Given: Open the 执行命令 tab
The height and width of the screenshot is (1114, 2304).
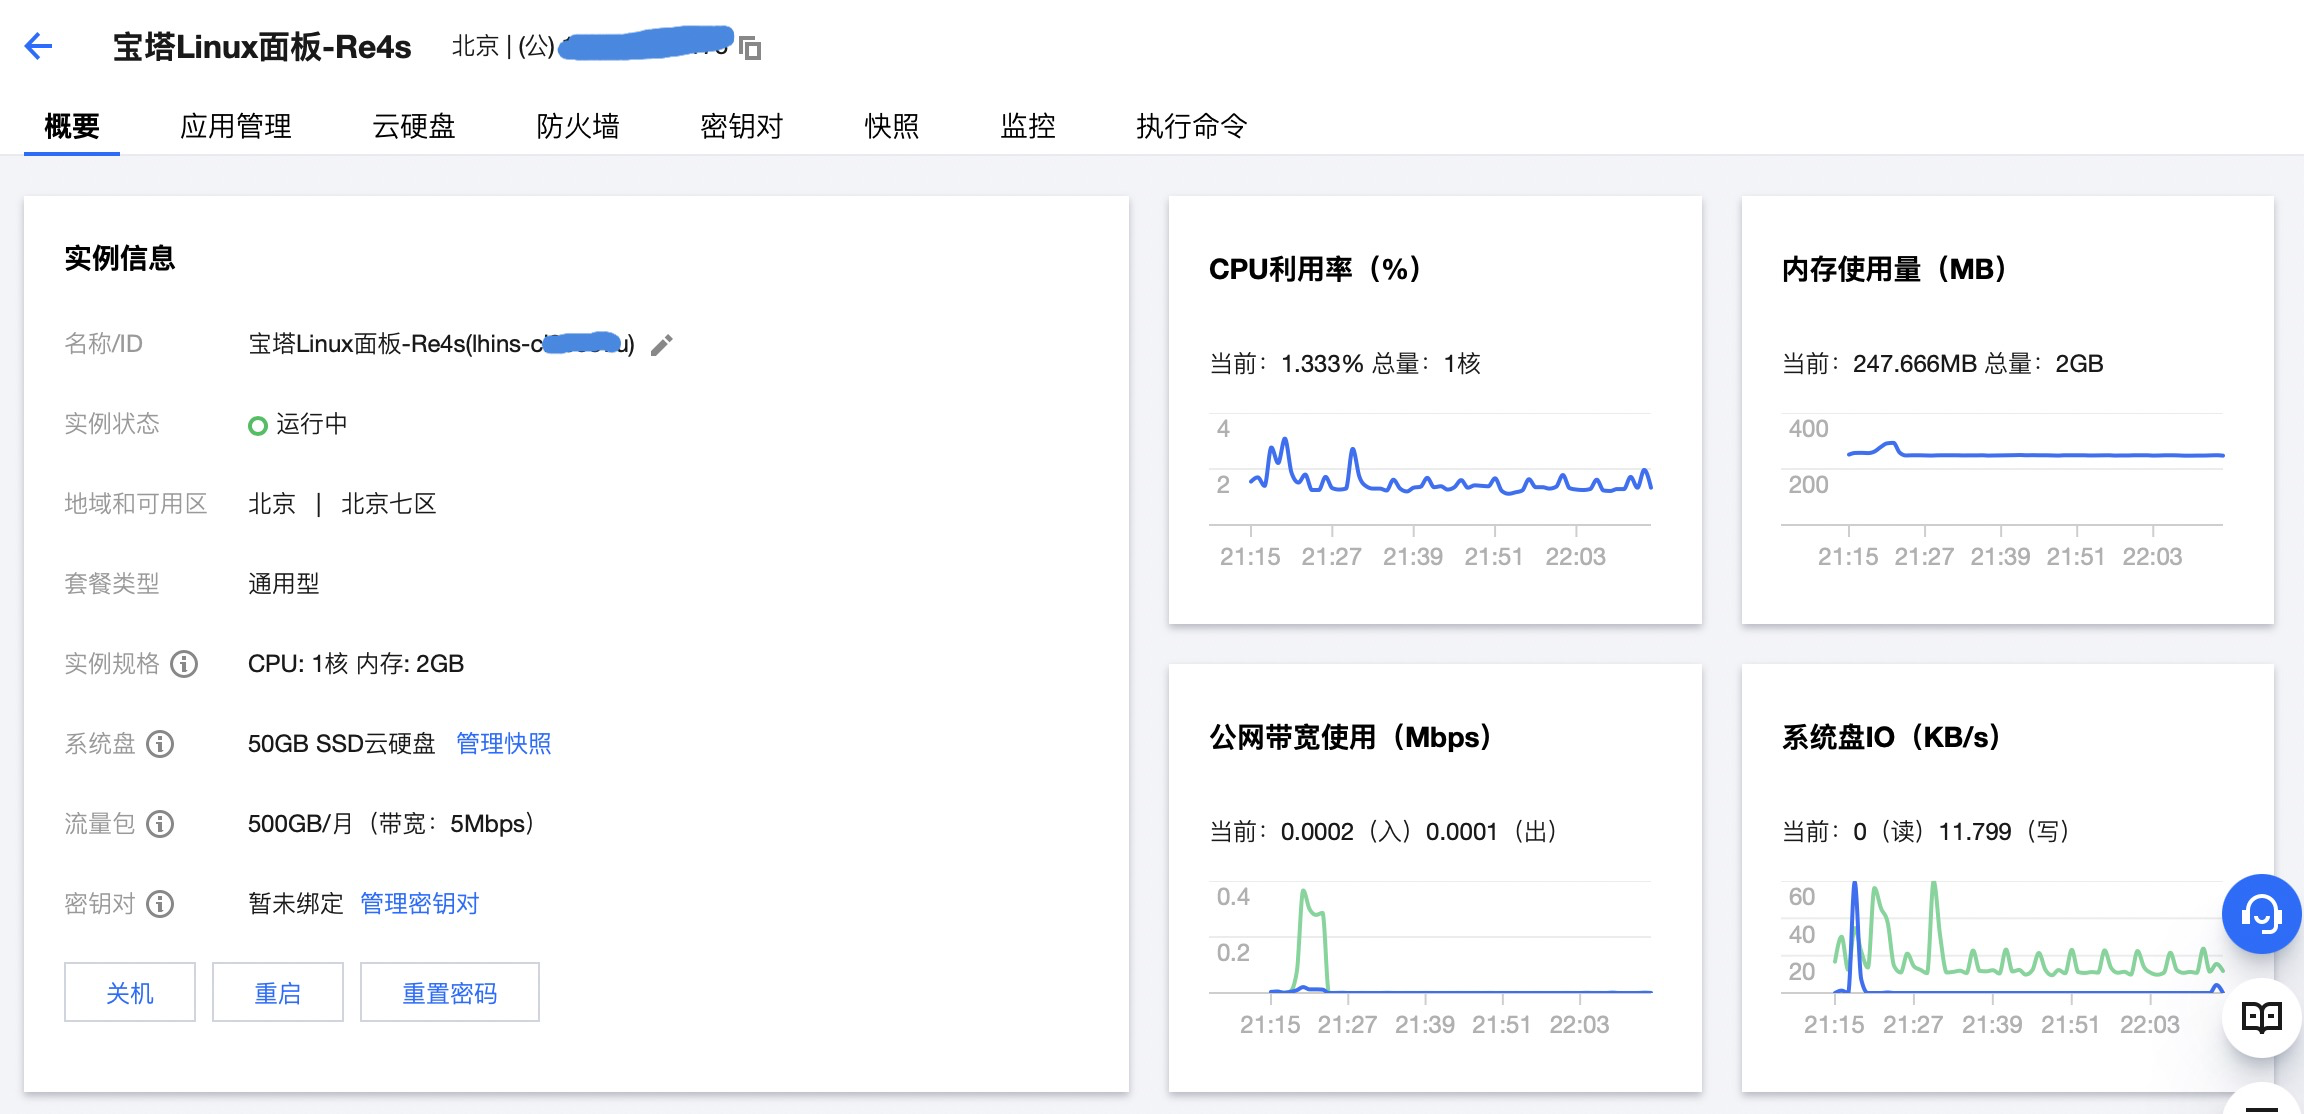Looking at the screenshot, I should [1191, 126].
